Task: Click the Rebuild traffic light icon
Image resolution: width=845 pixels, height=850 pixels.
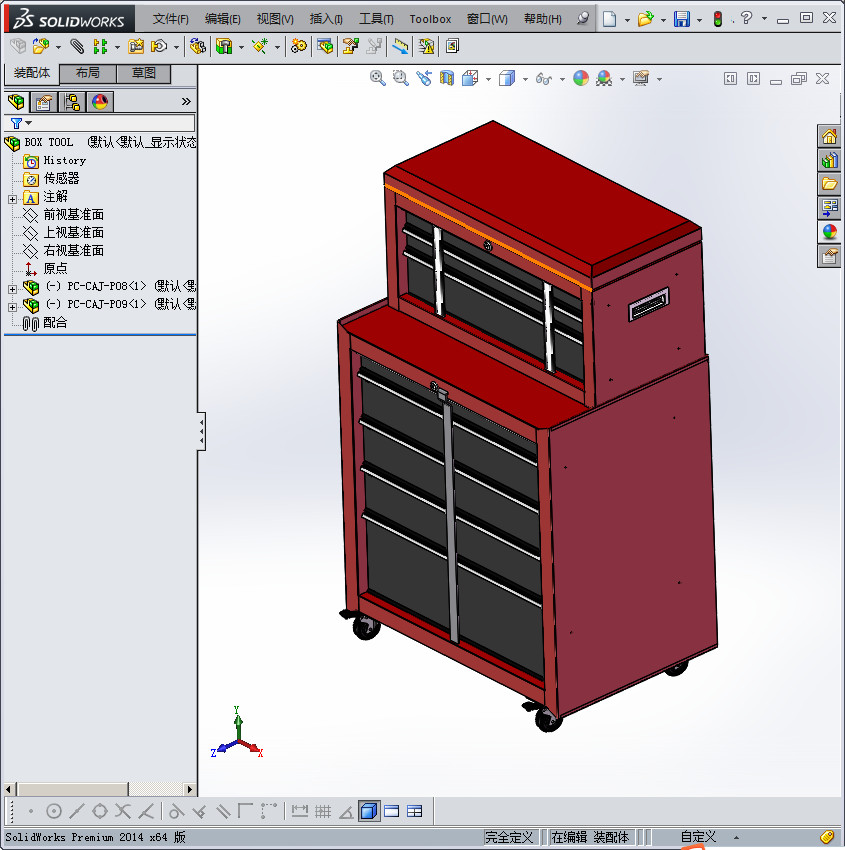Action: pos(718,19)
